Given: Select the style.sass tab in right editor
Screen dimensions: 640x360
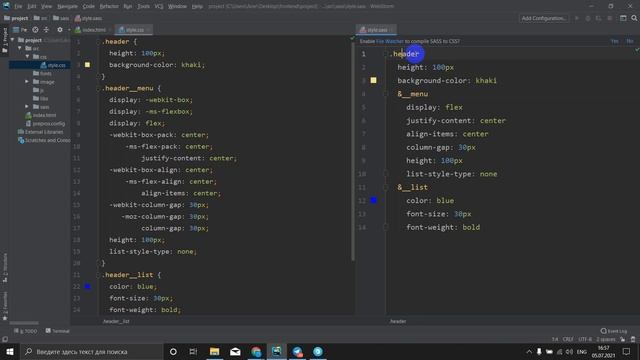Looking at the screenshot, I should click(x=376, y=30).
